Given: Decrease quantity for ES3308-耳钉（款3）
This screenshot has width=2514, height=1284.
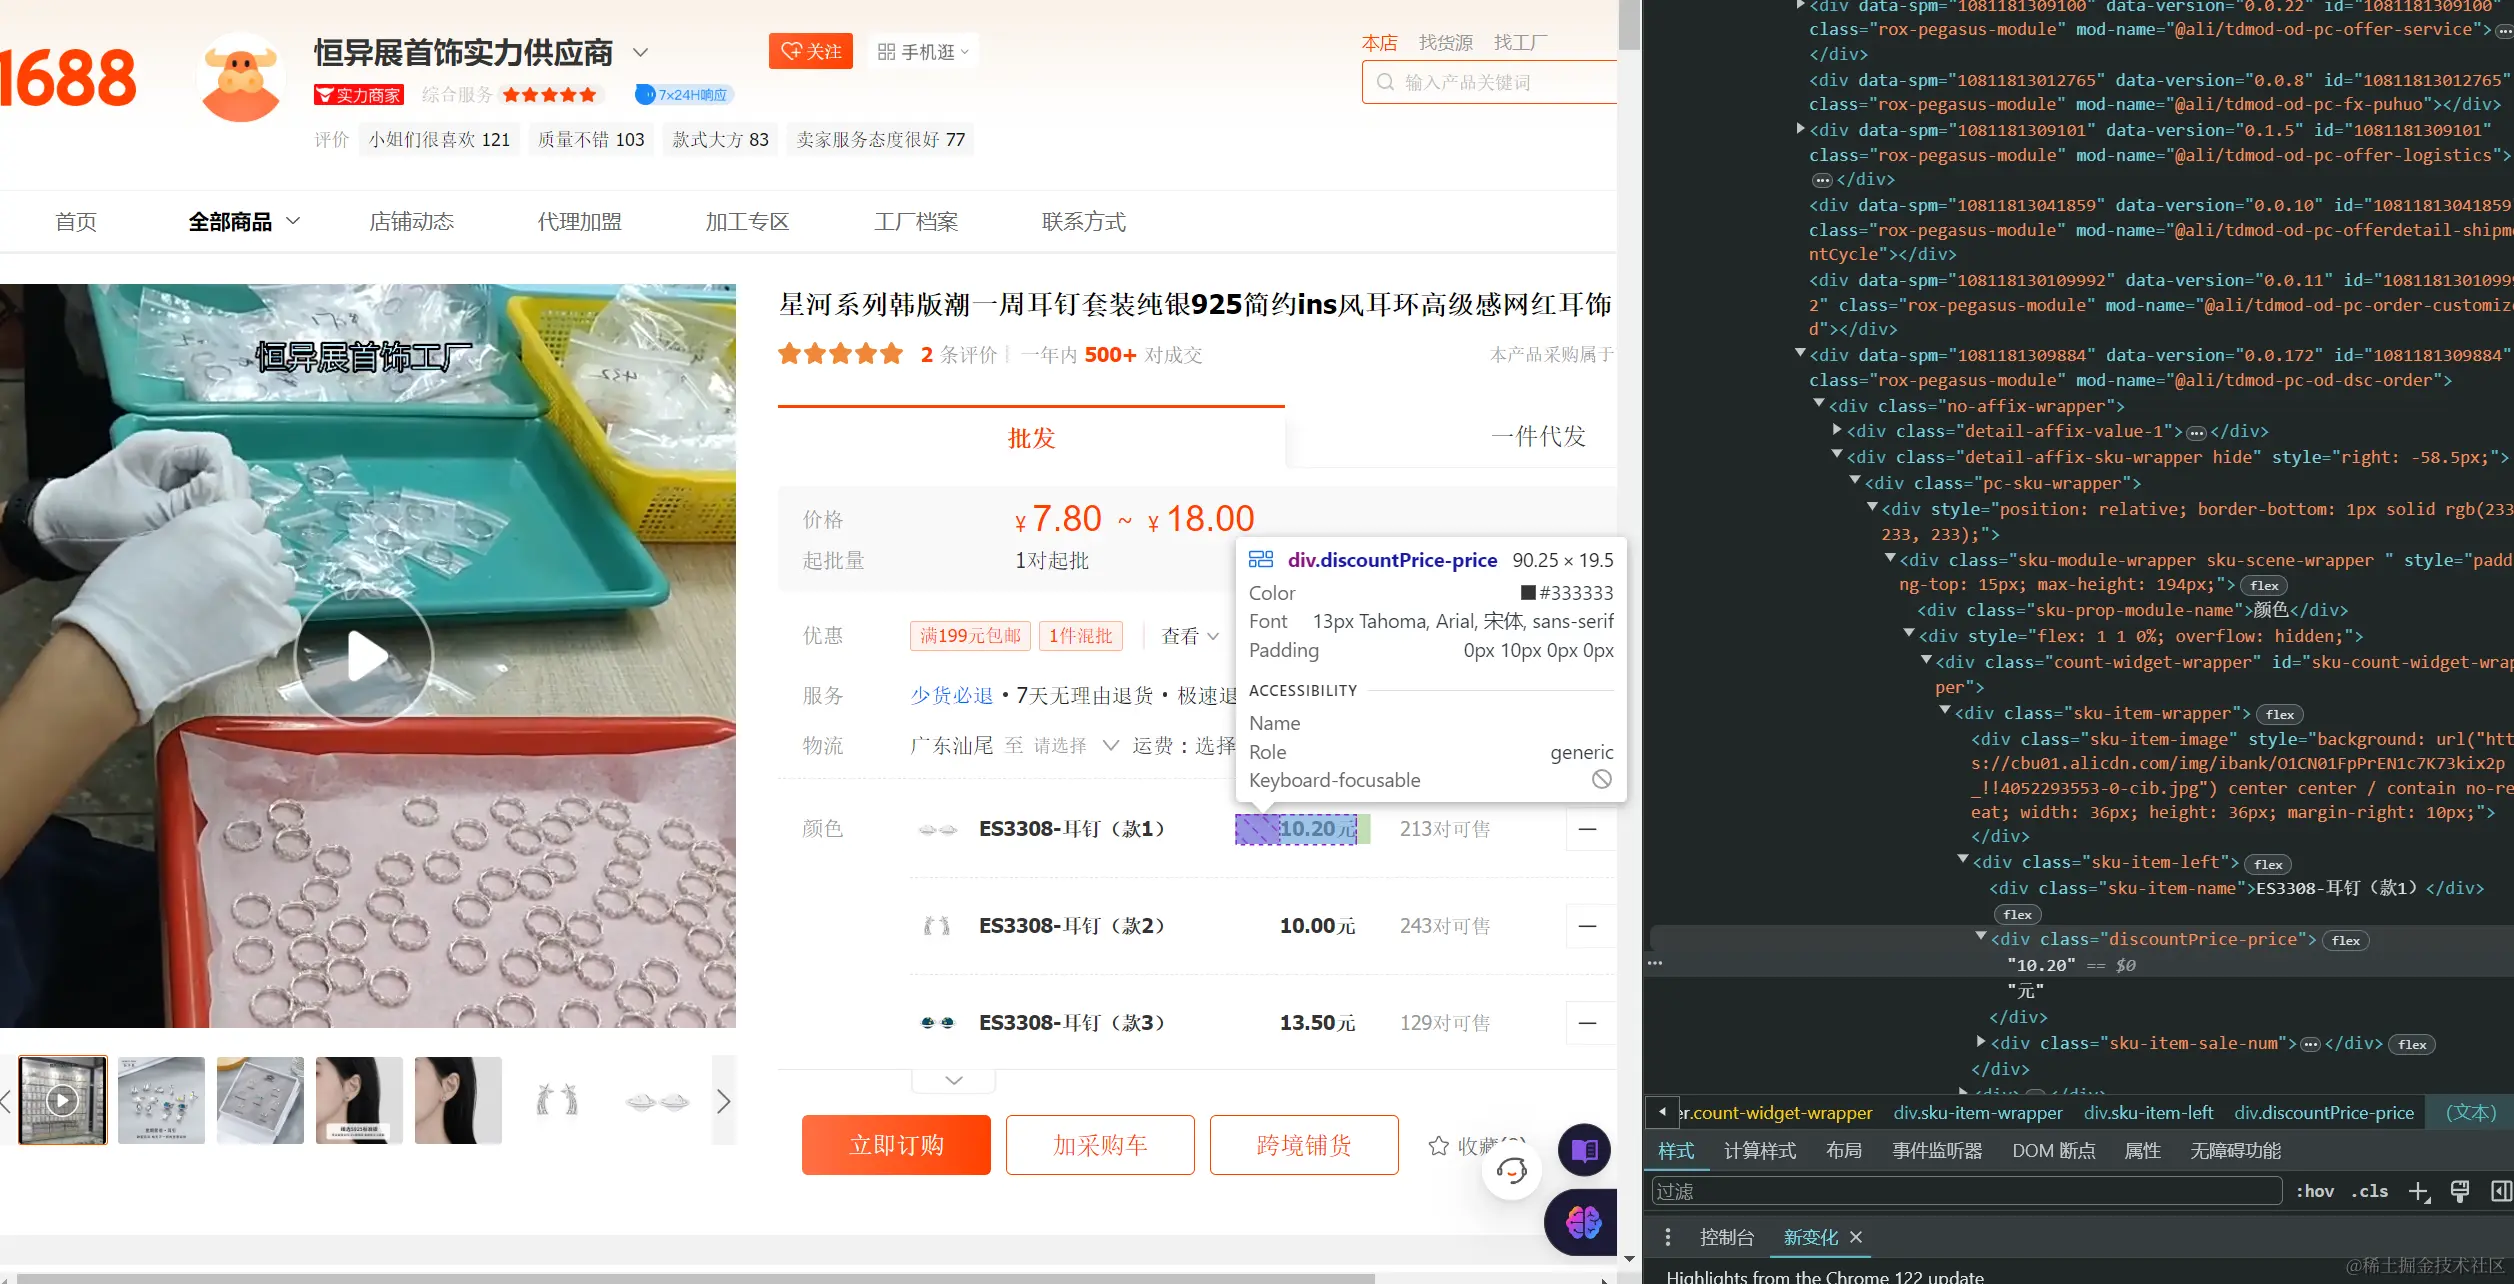Looking at the screenshot, I should click(1587, 1023).
